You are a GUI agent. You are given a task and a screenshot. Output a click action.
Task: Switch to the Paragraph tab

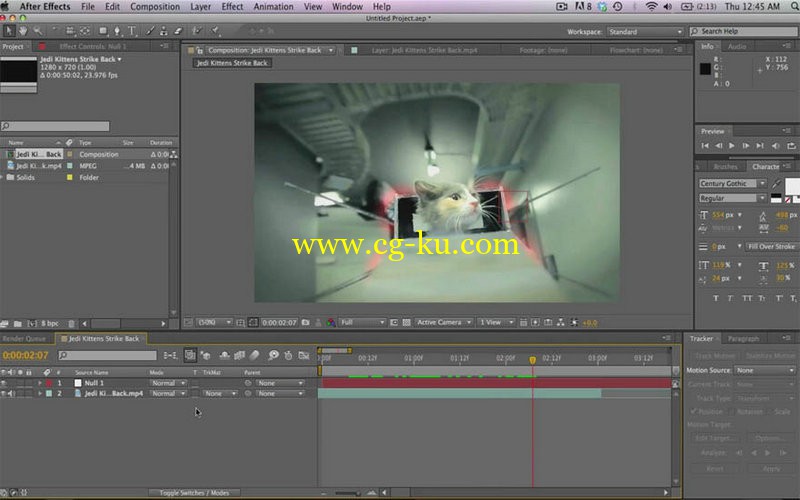pyautogui.click(x=743, y=339)
